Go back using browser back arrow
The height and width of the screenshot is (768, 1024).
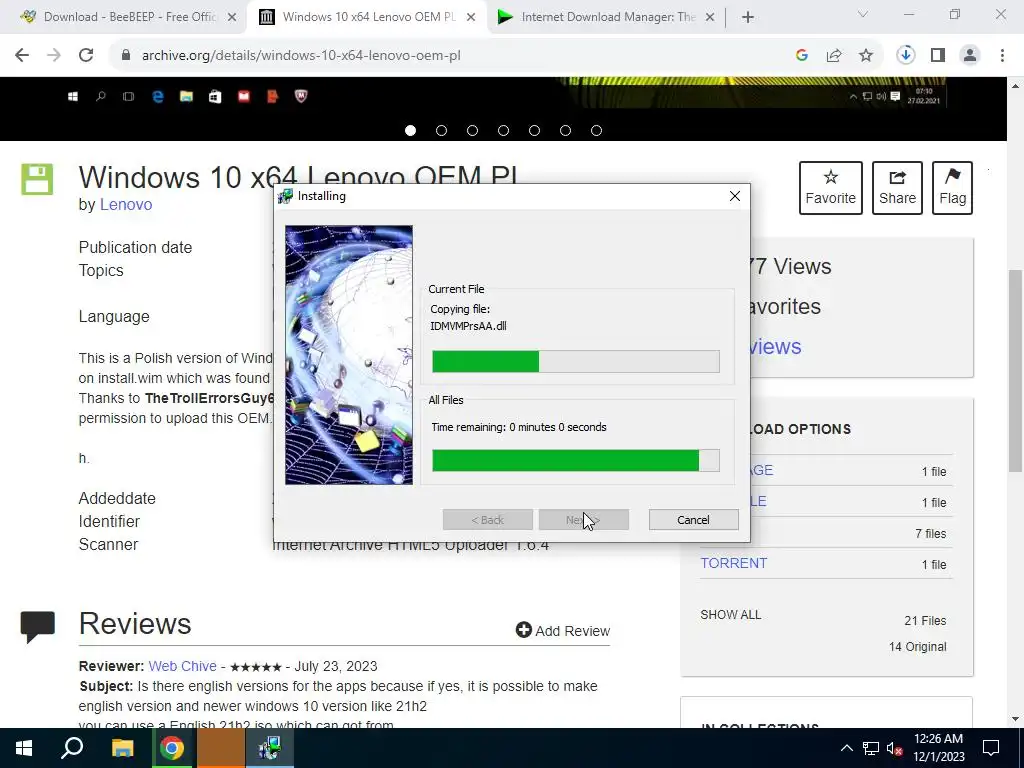pyautogui.click(x=22, y=56)
